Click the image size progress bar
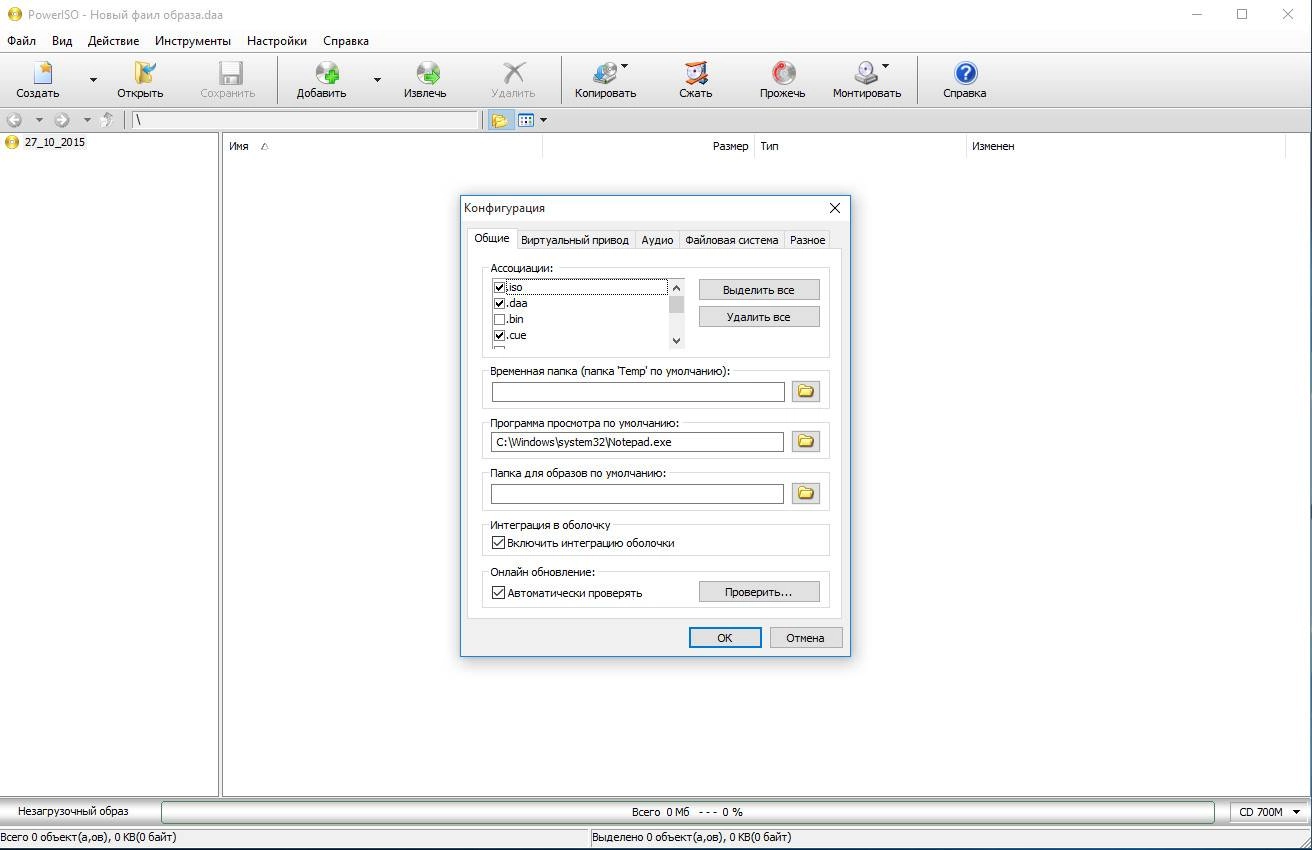 [688, 812]
